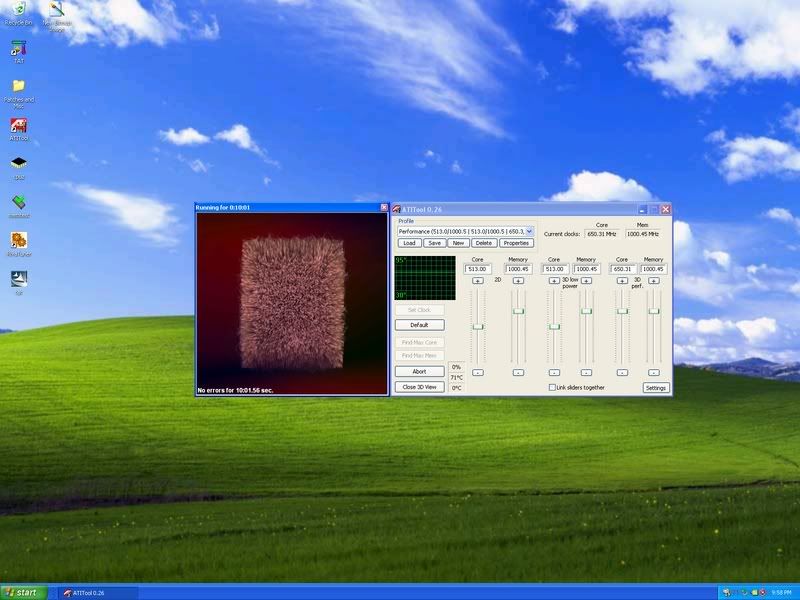Viewport: 800px width, 600px height.
Task: Click the 2D Memory slider handle
Action: click(518, 311)
